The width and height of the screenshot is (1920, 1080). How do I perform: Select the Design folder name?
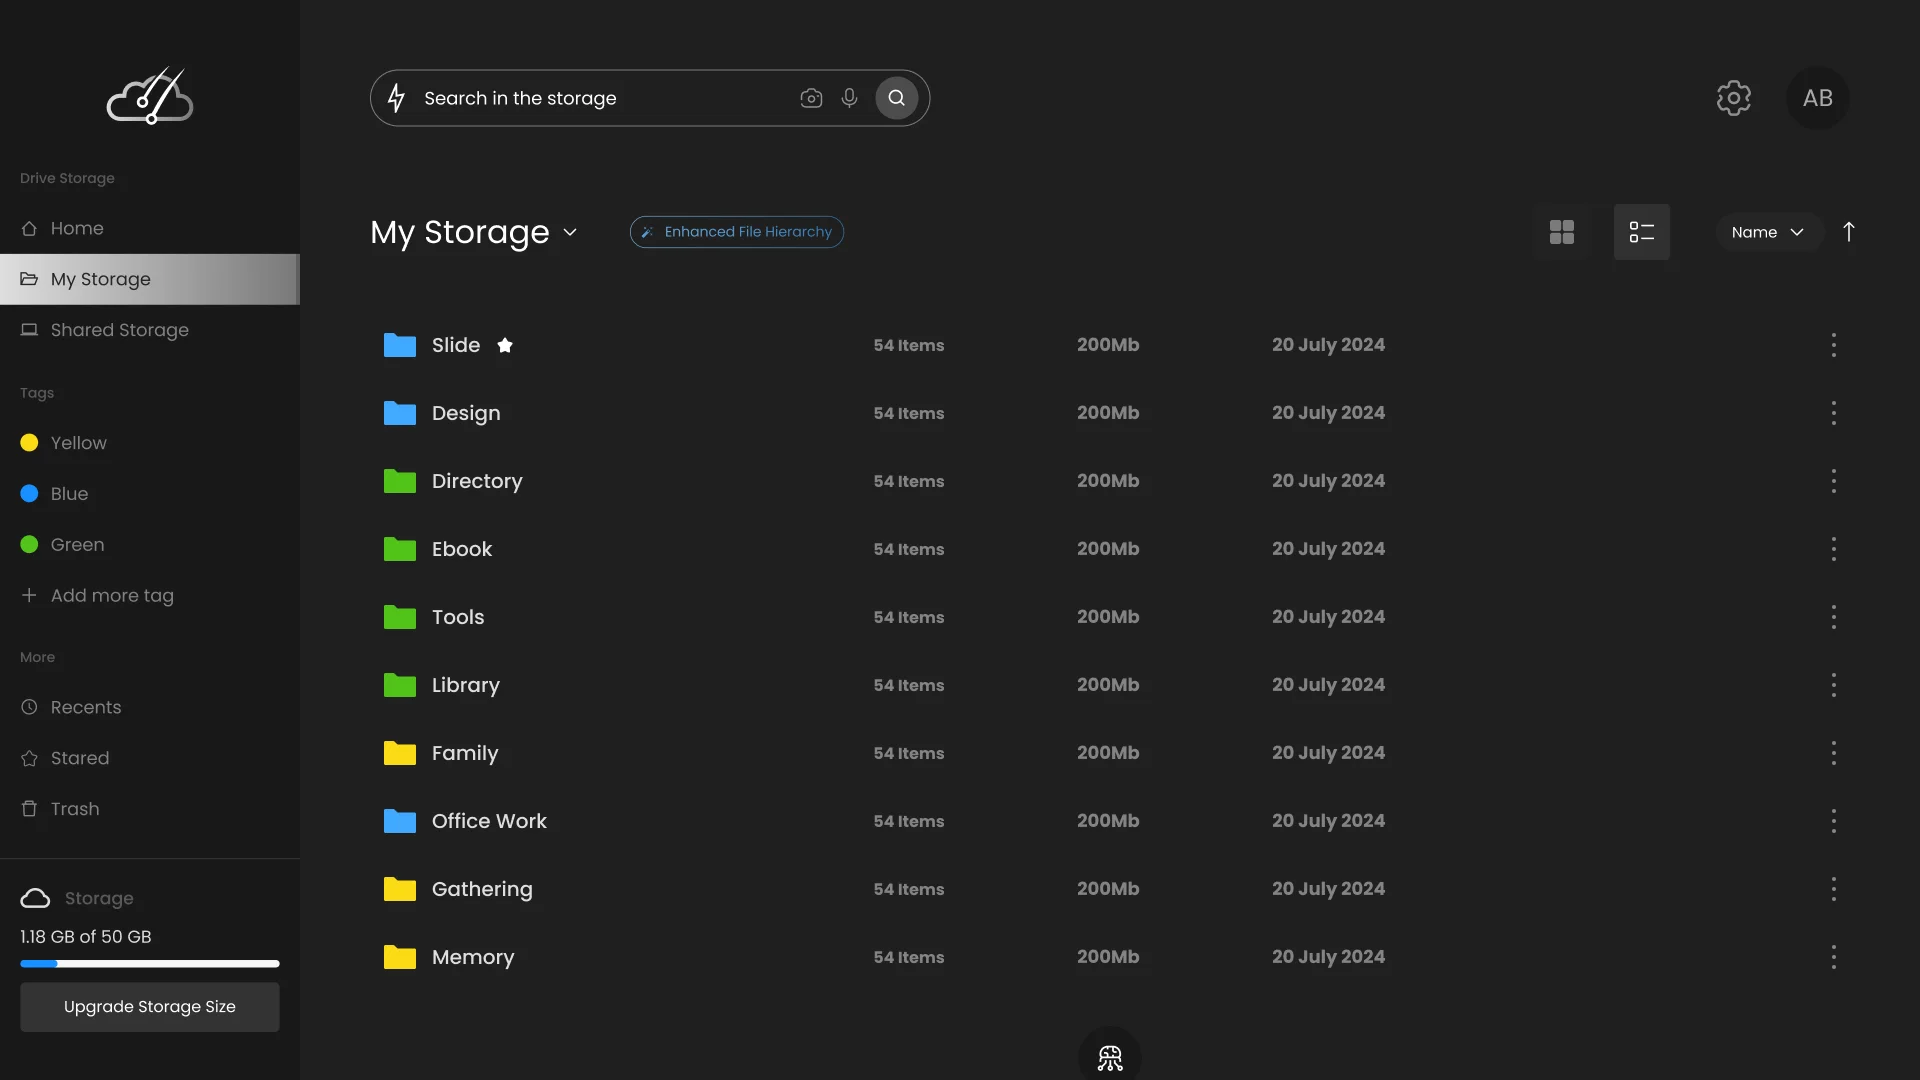point(466,413)
